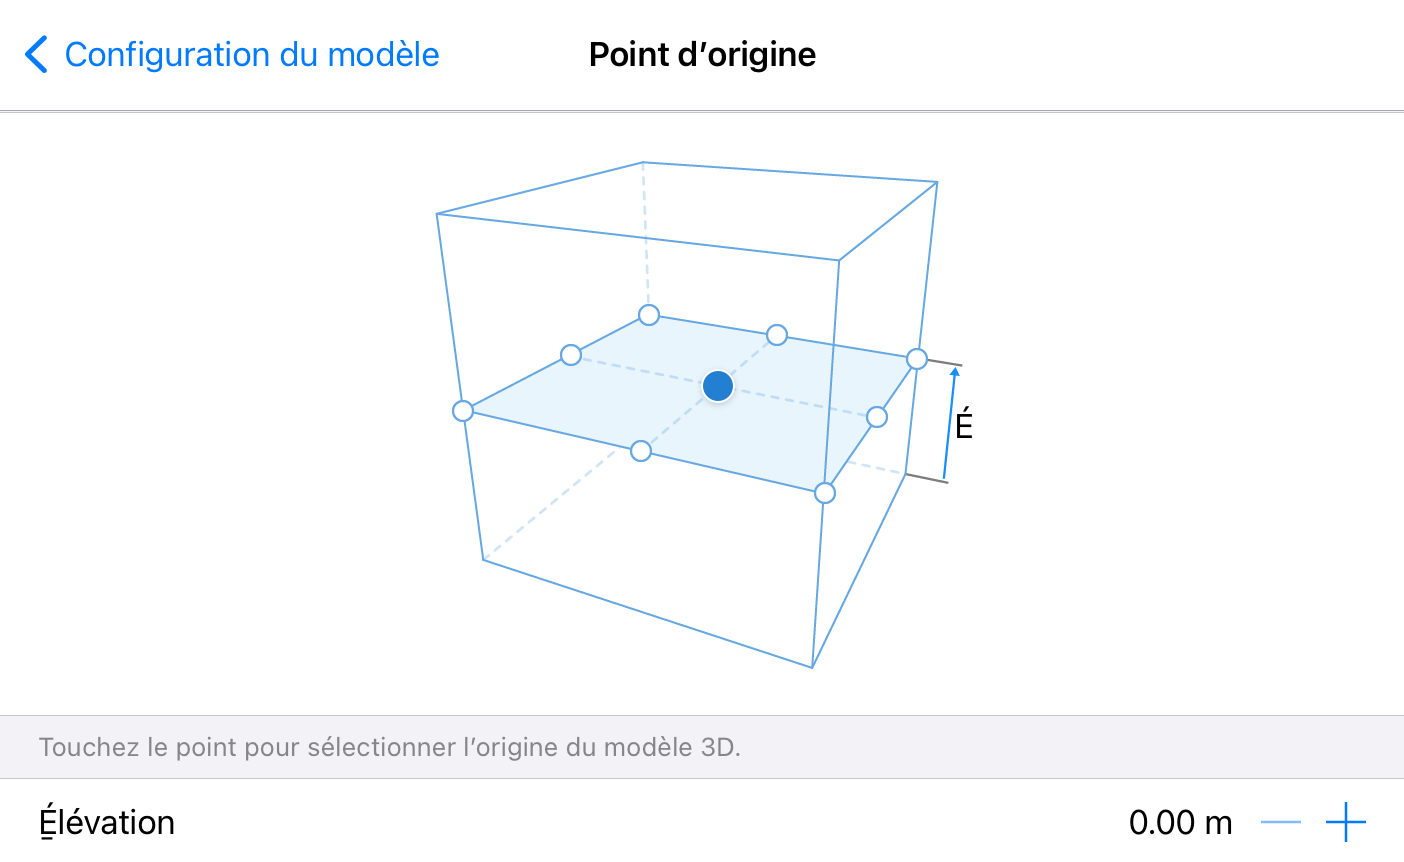Select midpoint between front and leftmost corners
The image size is (1404, 862).
[641, 451]
